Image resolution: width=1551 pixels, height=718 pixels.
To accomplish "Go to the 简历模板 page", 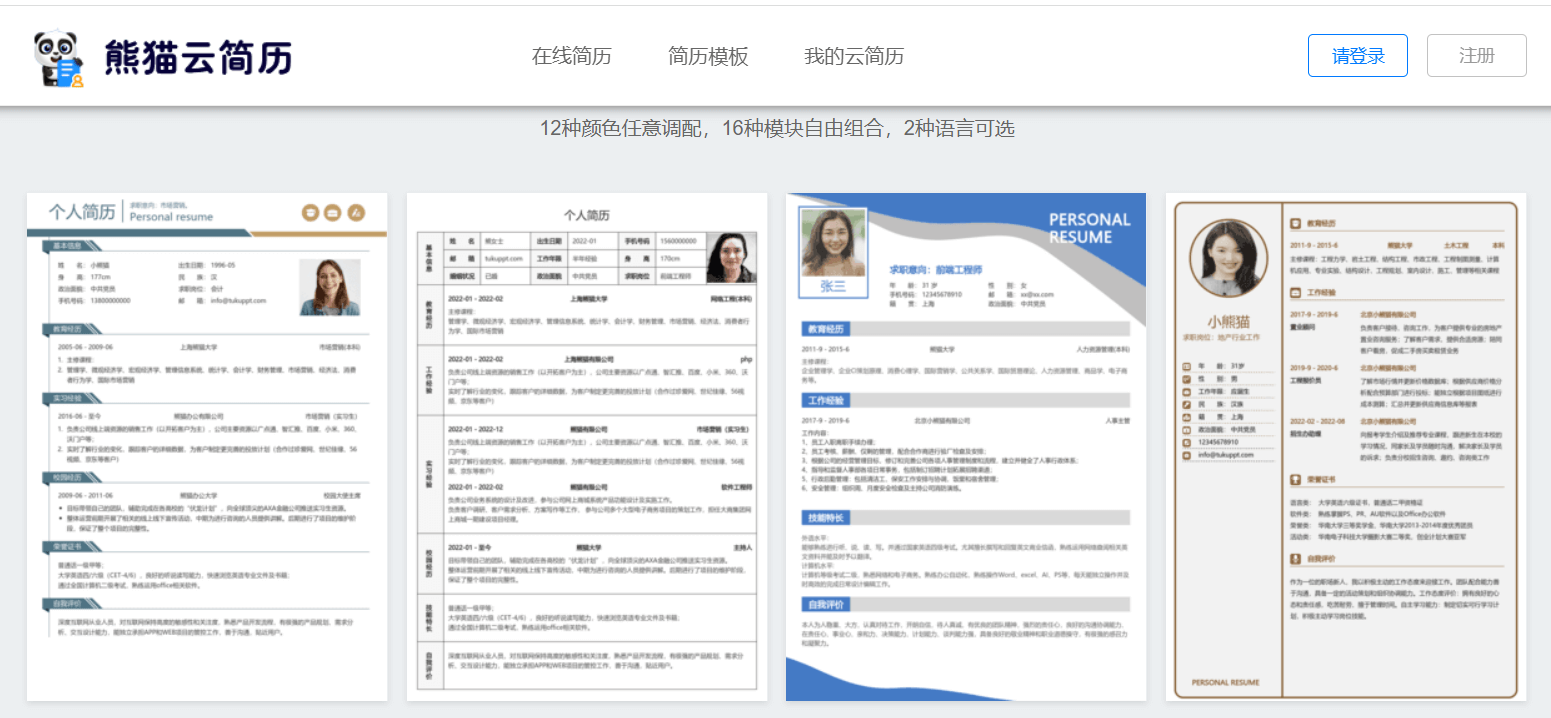I will [708, 56].
